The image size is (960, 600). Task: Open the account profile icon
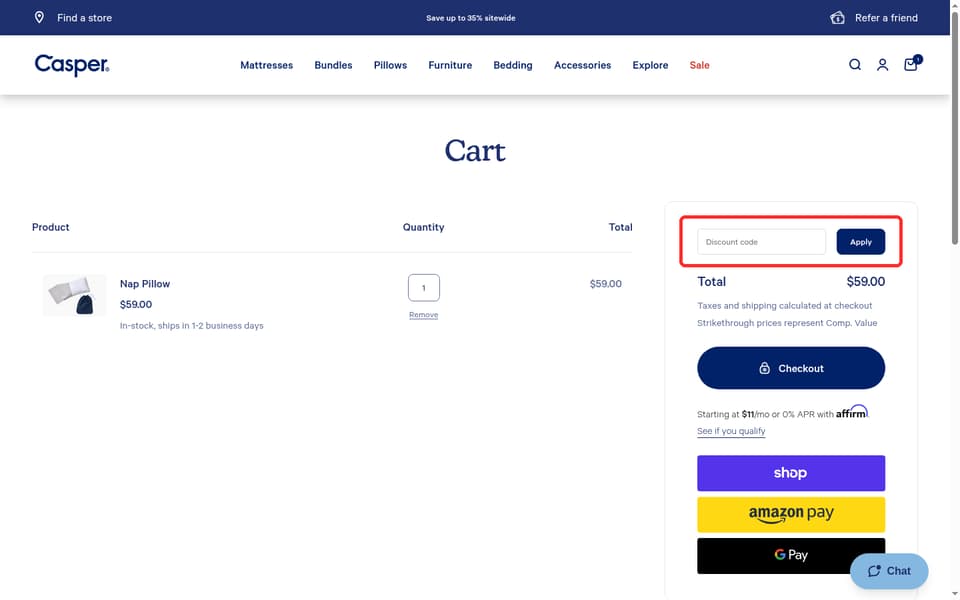point(882,64)
